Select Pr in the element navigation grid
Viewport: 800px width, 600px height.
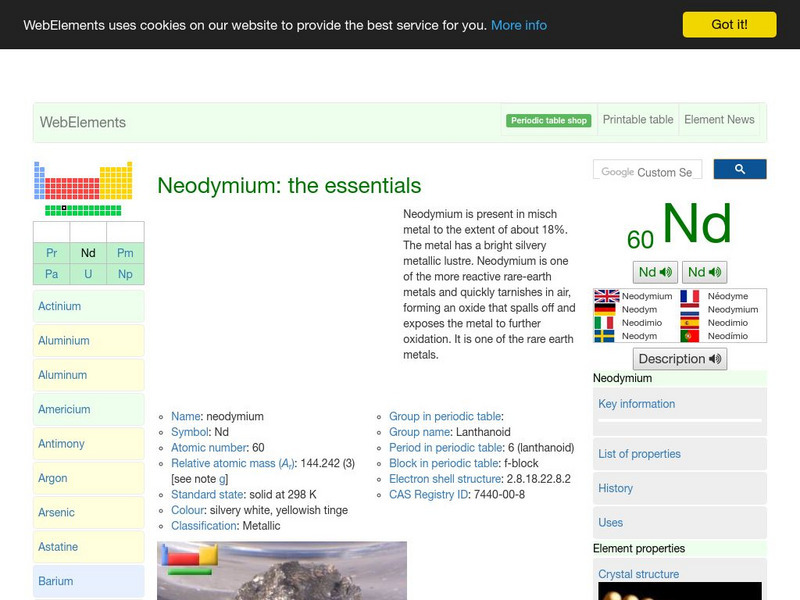51,253
